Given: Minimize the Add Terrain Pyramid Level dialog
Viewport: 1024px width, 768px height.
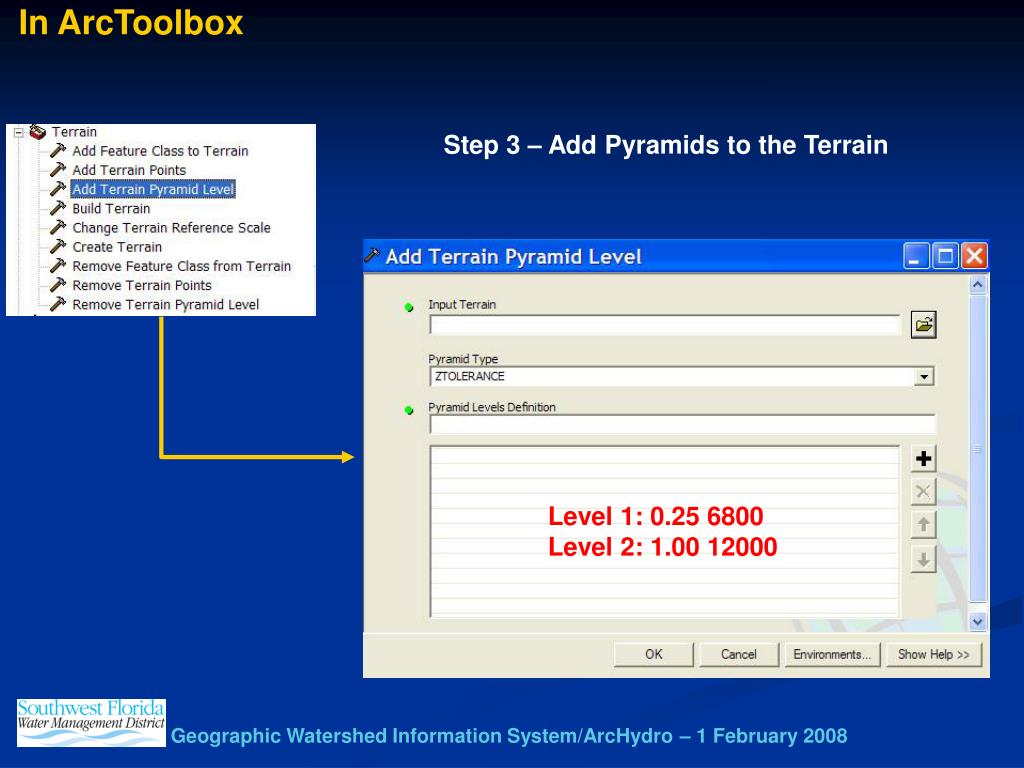Looking at the screenshot, I should point(916,256).
